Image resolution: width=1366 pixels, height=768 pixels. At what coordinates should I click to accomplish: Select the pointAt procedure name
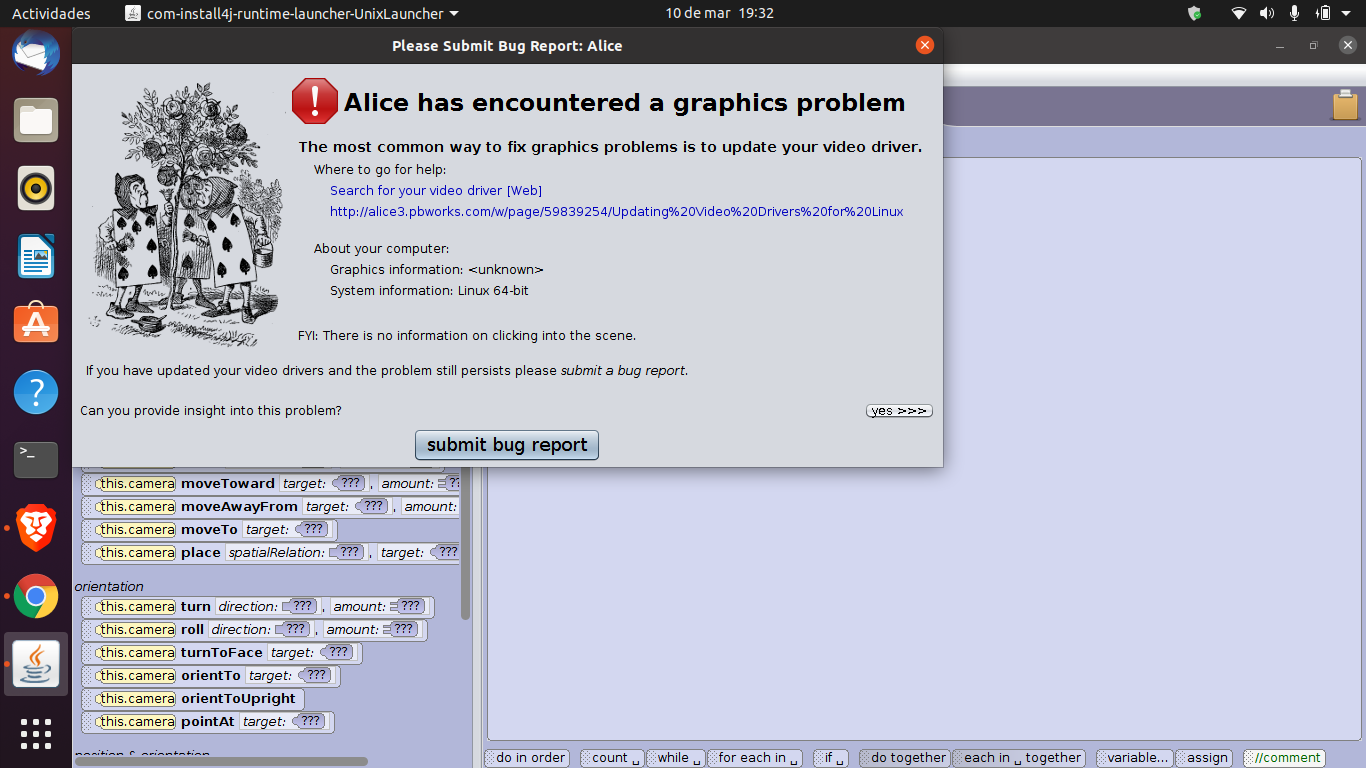pyautogui.click(x=208, y=721)
